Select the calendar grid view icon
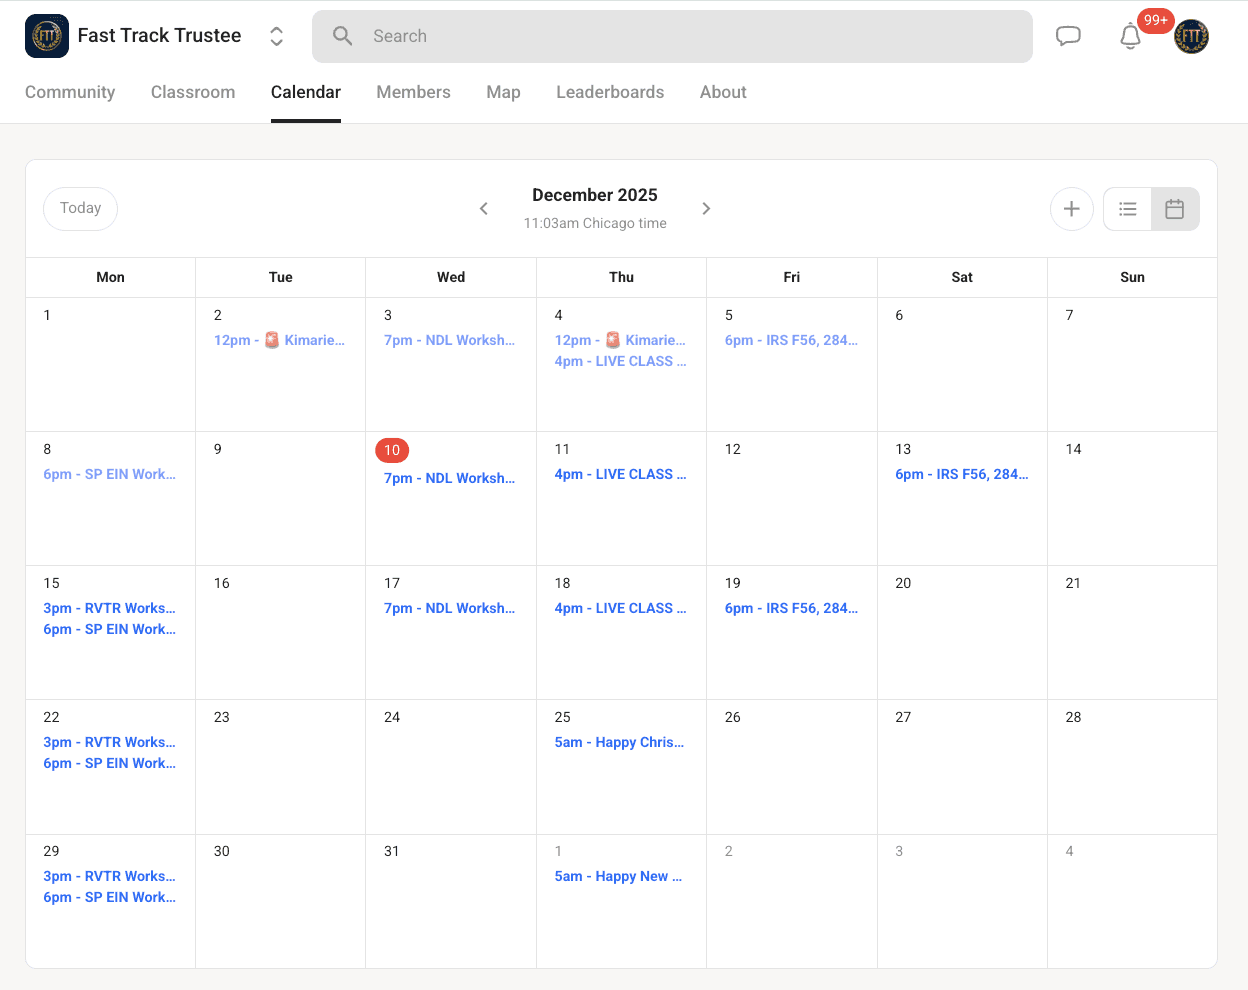Screen dimensions: 1248x990 click(1174, 209)
